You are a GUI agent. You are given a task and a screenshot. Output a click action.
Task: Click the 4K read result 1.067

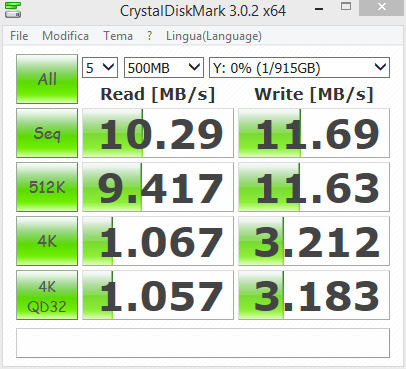[x=158, y=241]
